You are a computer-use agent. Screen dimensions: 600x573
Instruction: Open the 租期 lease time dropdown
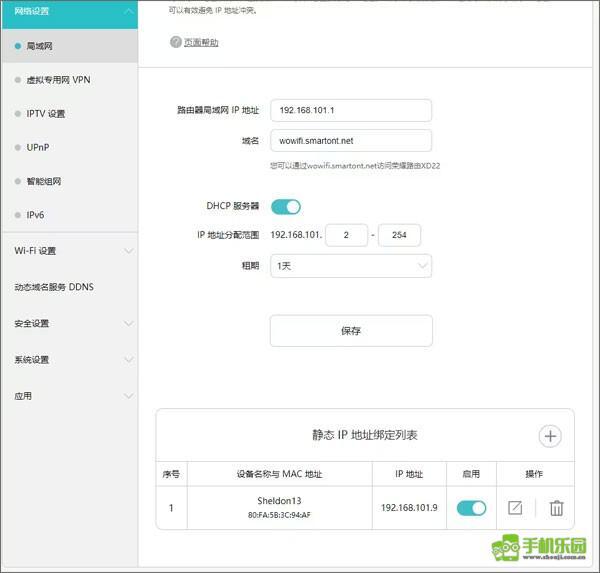351,266
